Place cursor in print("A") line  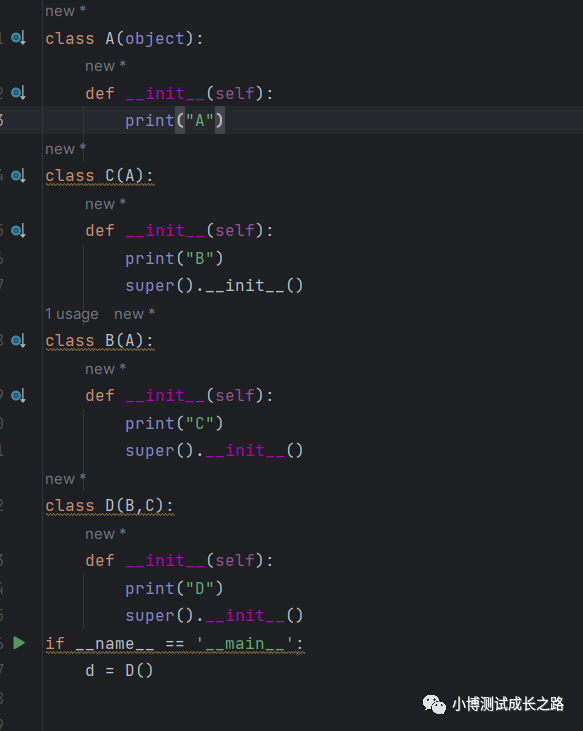click(x=175, y=121)
